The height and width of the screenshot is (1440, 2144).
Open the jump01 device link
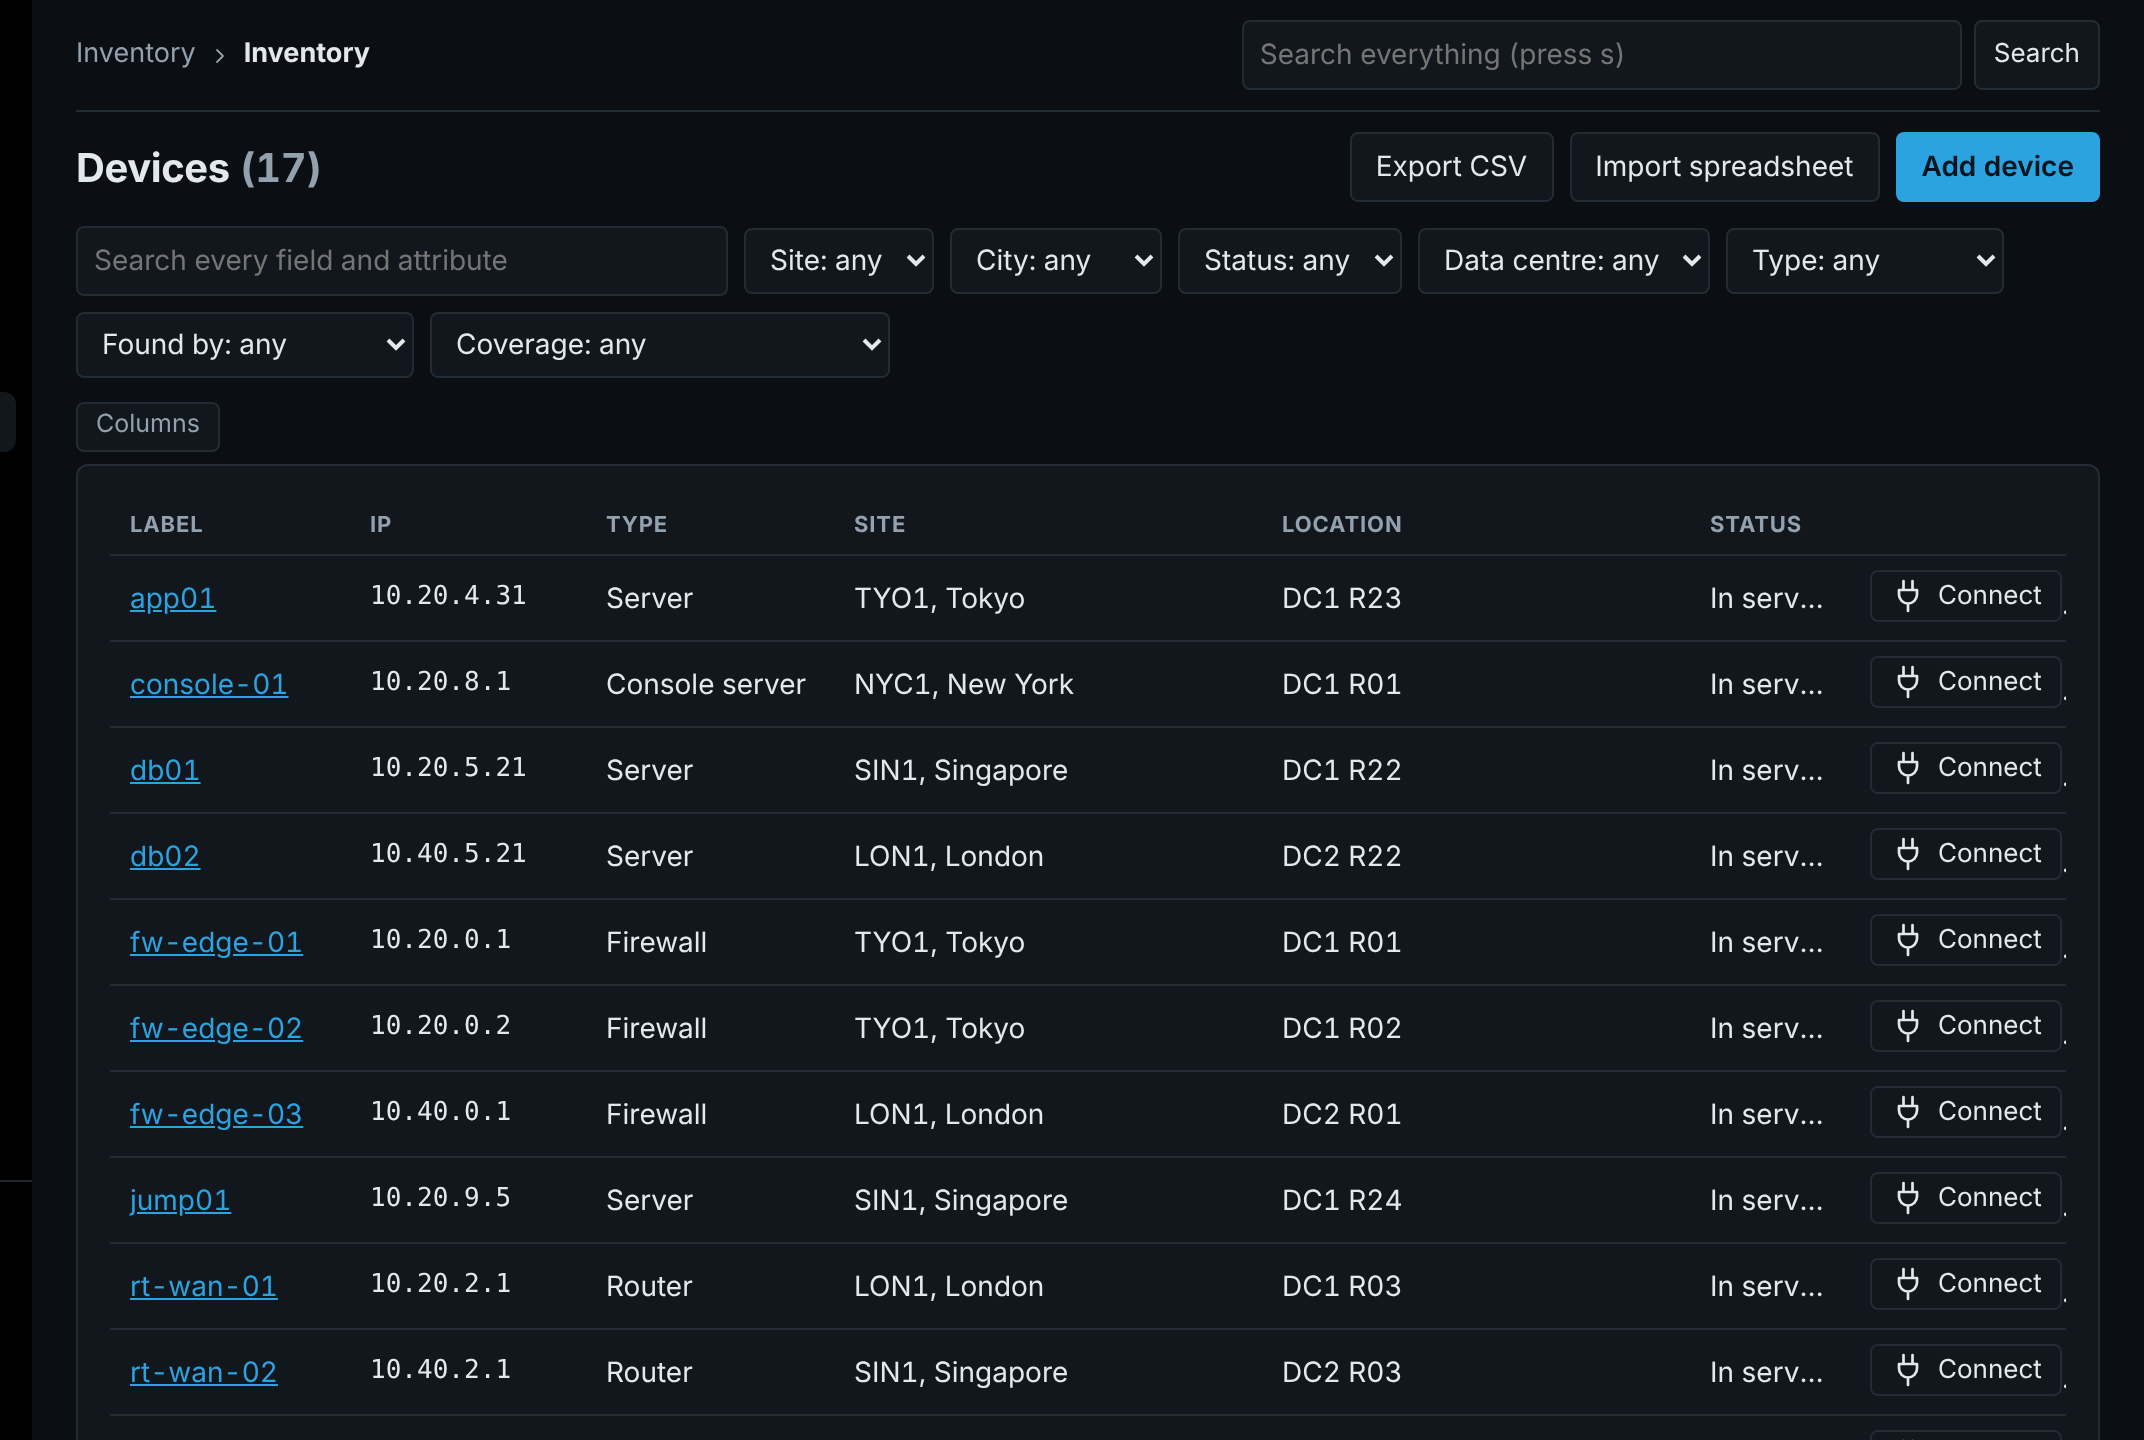pyautogui.click(x=180, y=1200)
